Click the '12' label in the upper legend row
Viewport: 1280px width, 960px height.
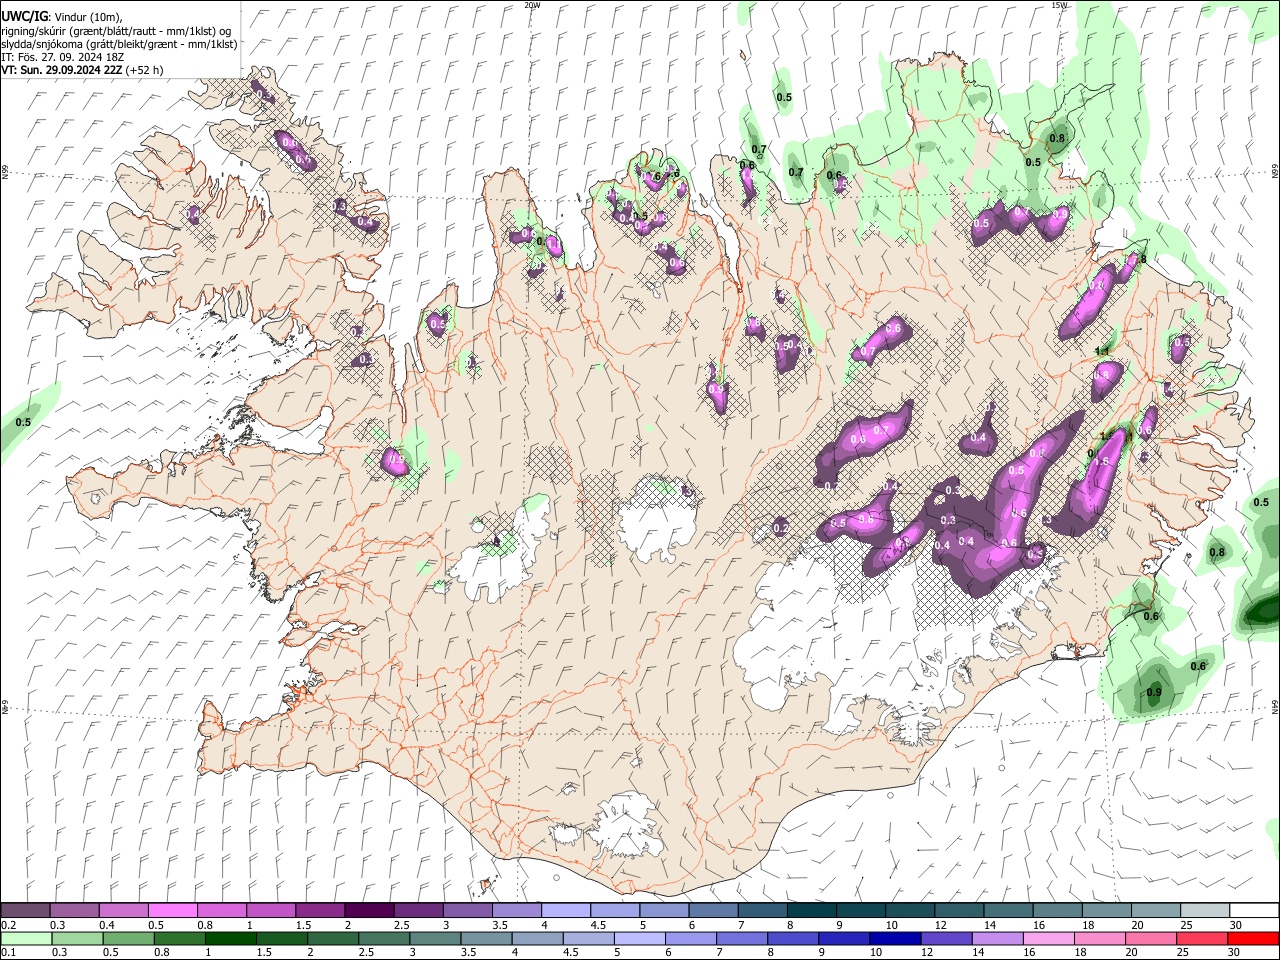940,925
